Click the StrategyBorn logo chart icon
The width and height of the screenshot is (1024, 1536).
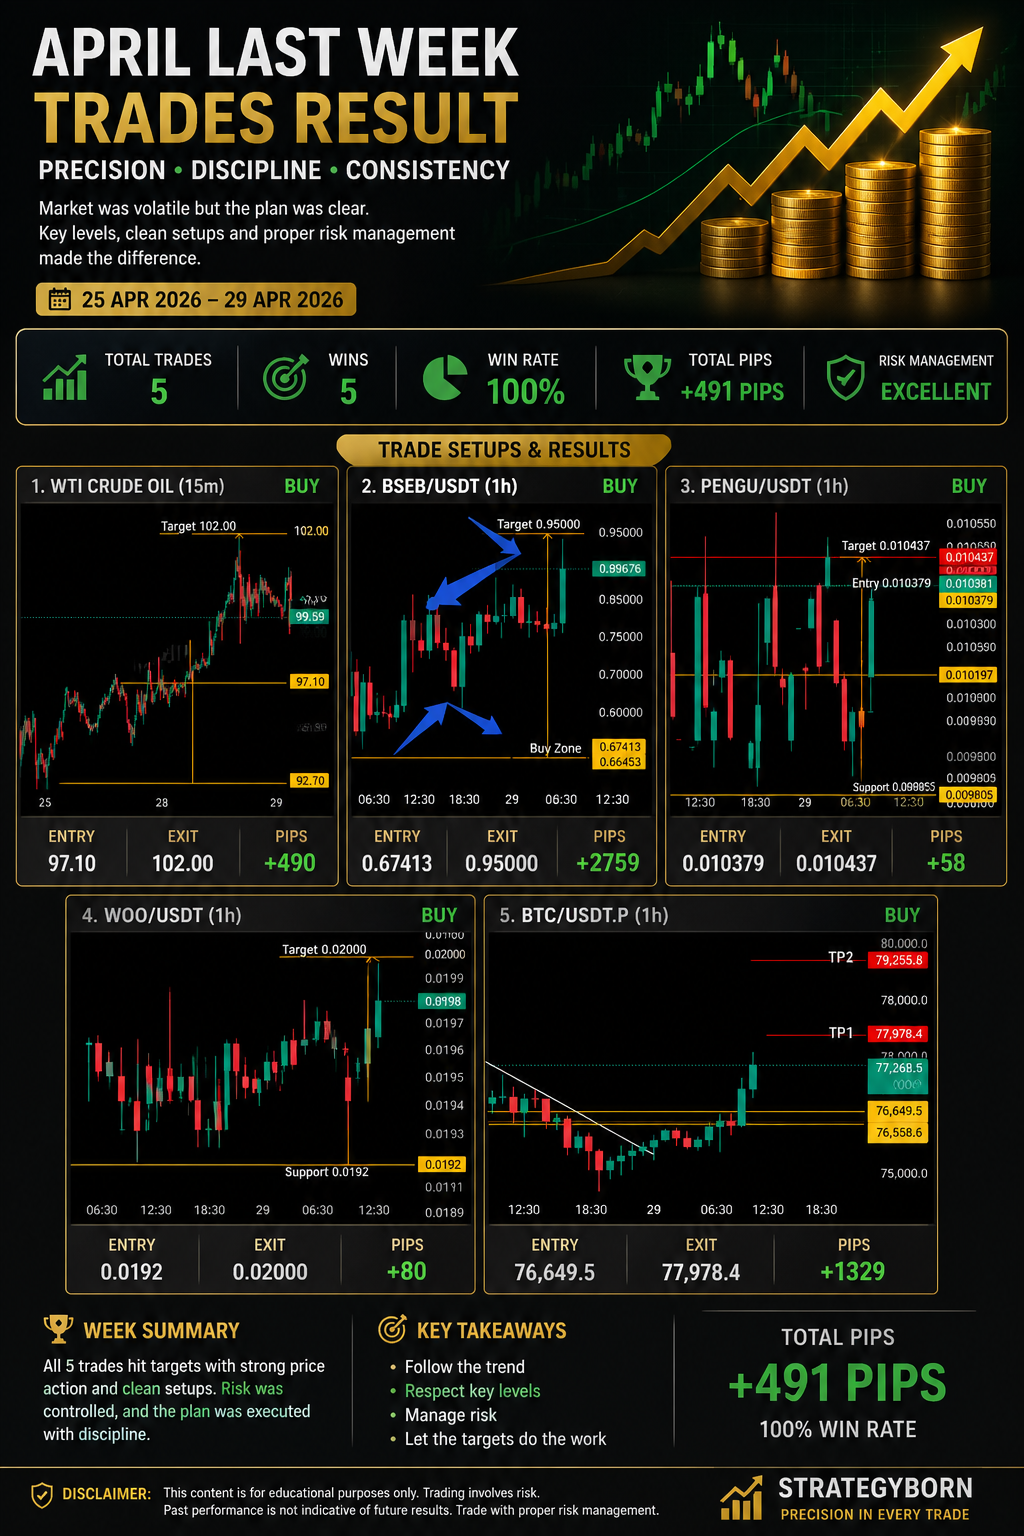tap(741, 1500)
